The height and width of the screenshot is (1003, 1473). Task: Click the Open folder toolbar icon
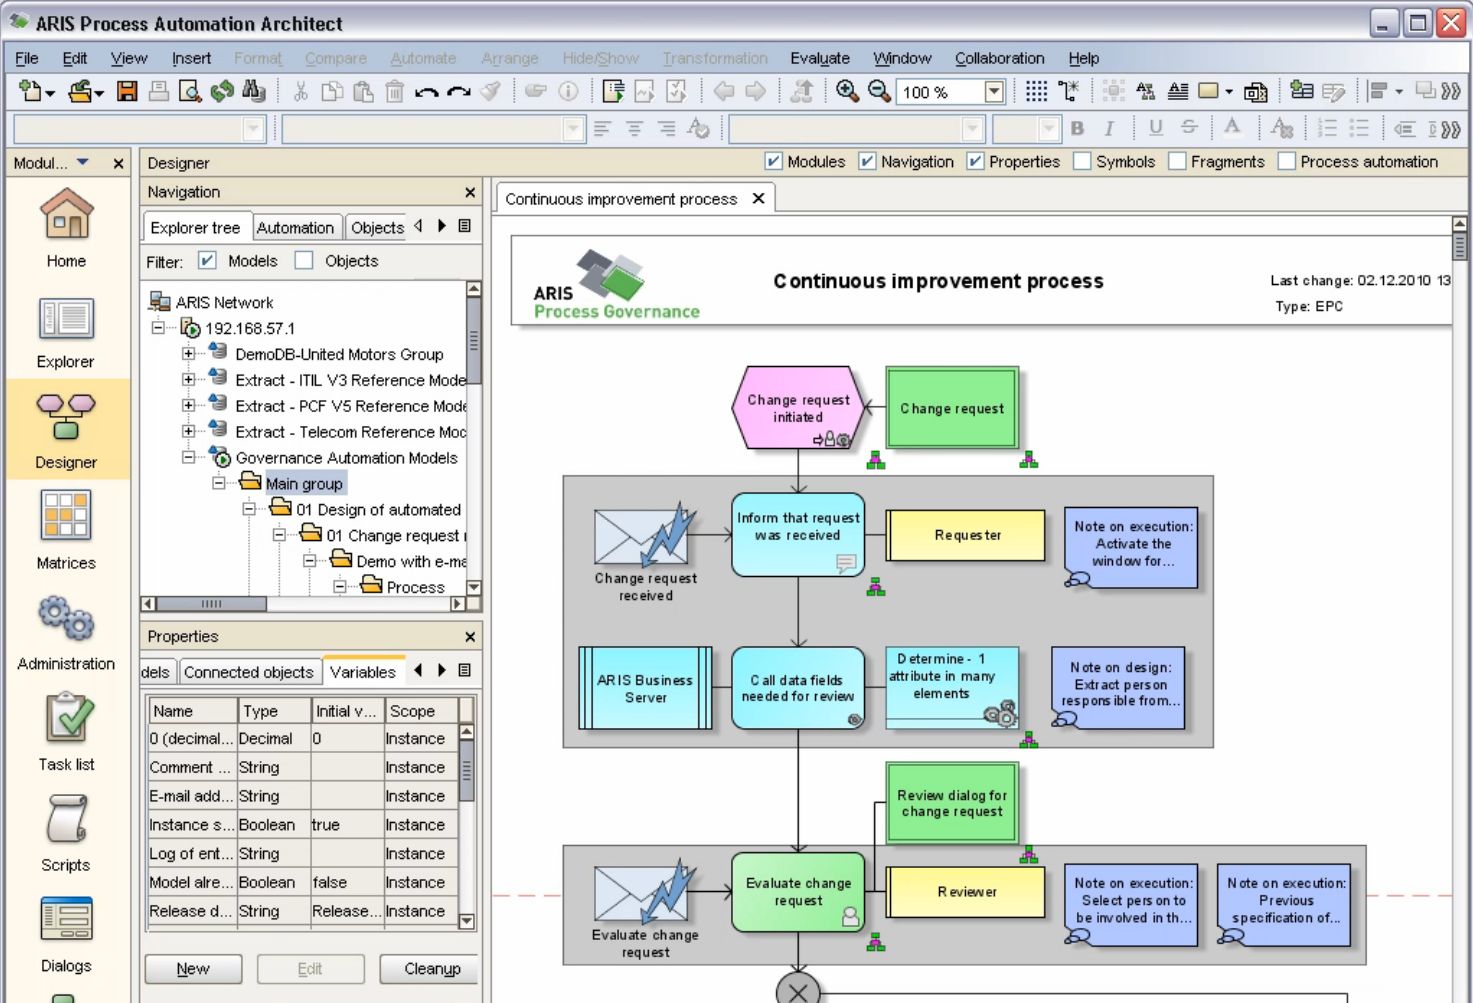81,91
